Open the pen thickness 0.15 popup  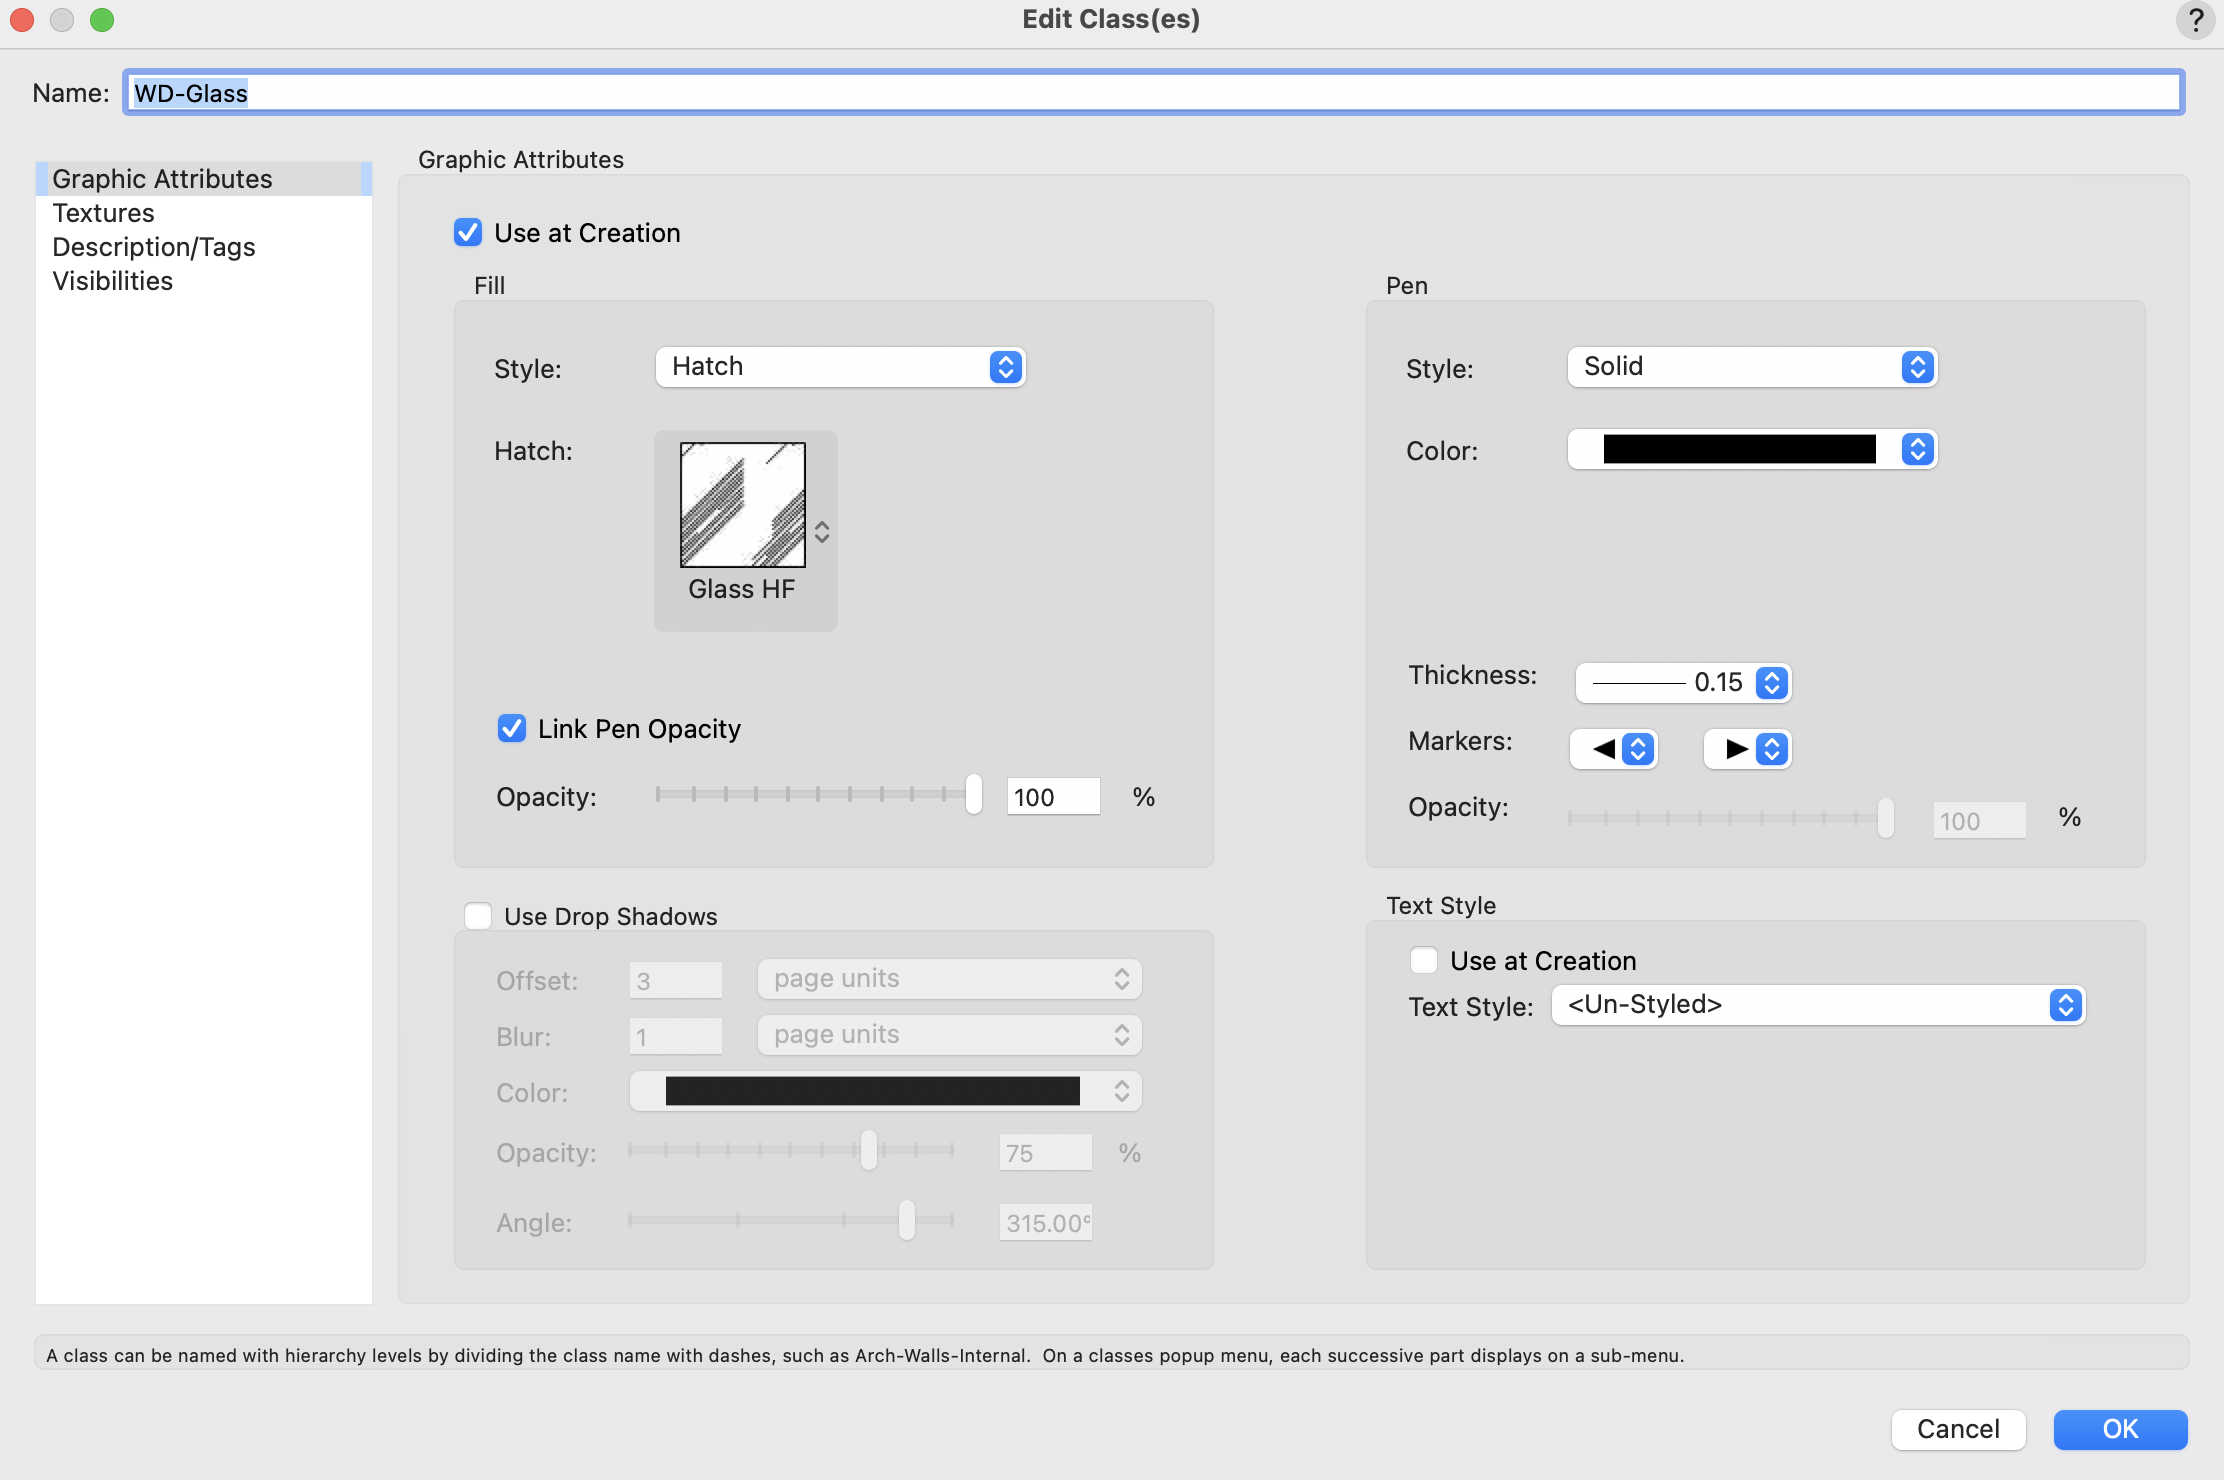coord(1683,683)
